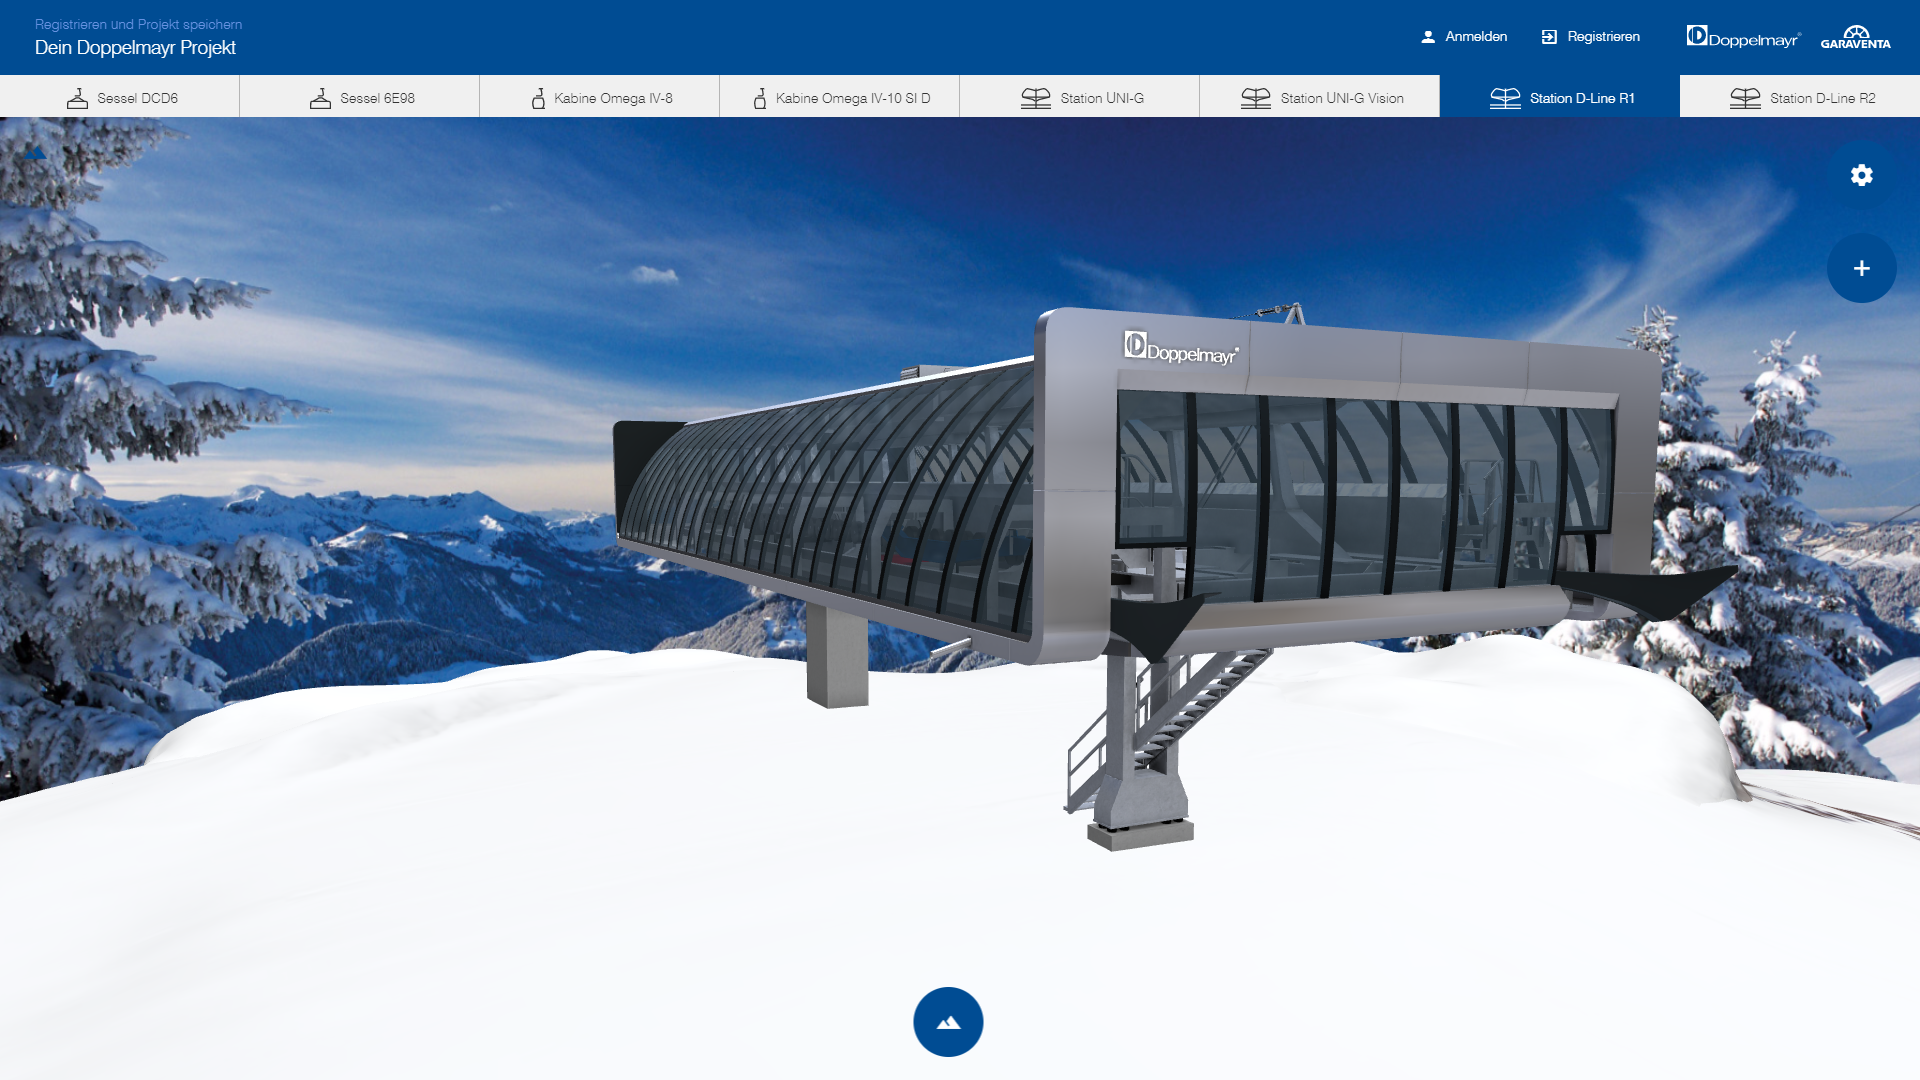Screen dimensions: 1920x1080
Task: Click the gondola icon for Kabine Omega IV-8
Action: coord(538,98)
